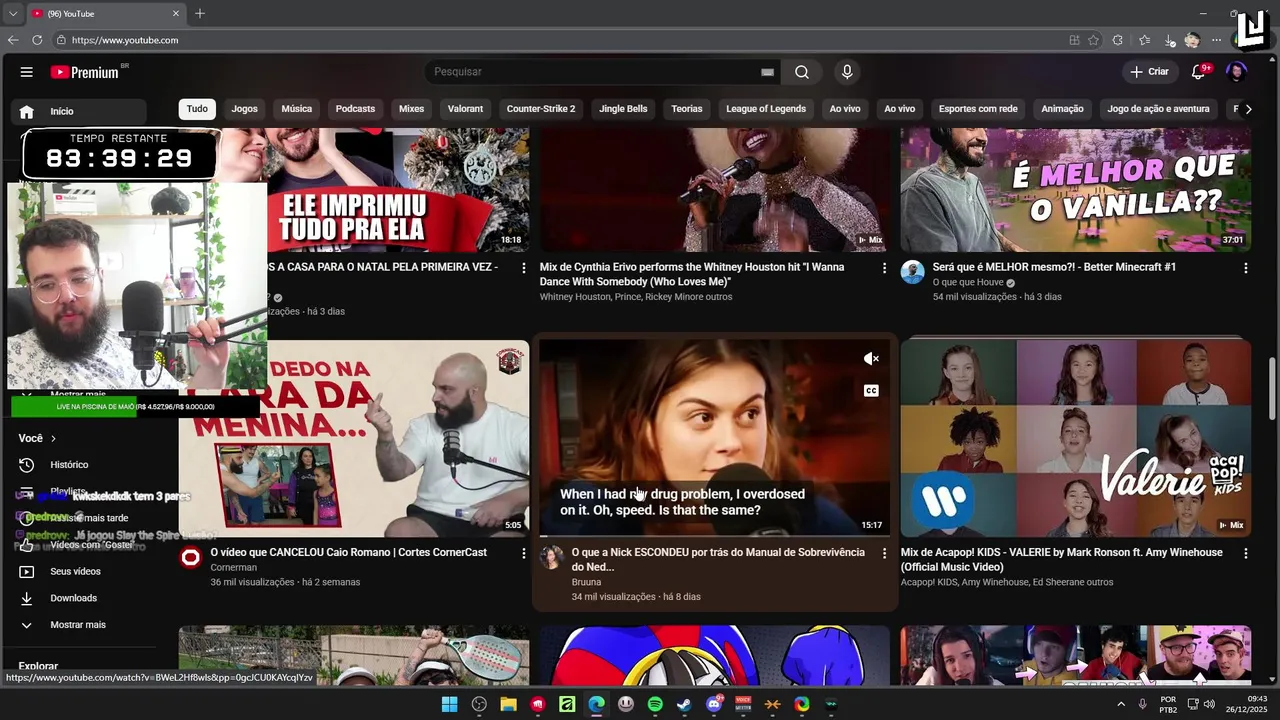1280x720 pixels.
Task: Select the League of Legends chip
Action: pyautogui.click(x=766, y=109)
